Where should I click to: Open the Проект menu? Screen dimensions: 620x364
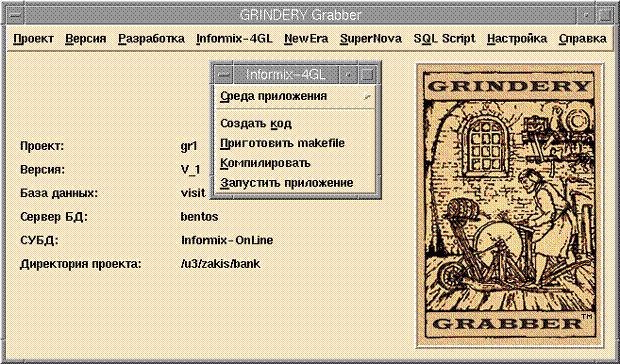(33, 39)
